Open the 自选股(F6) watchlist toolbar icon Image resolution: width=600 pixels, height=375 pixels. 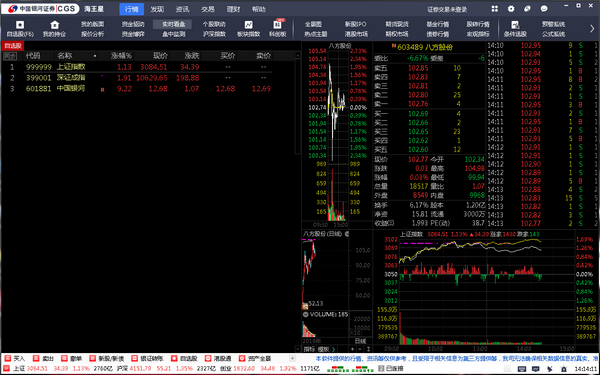point(20,25)
